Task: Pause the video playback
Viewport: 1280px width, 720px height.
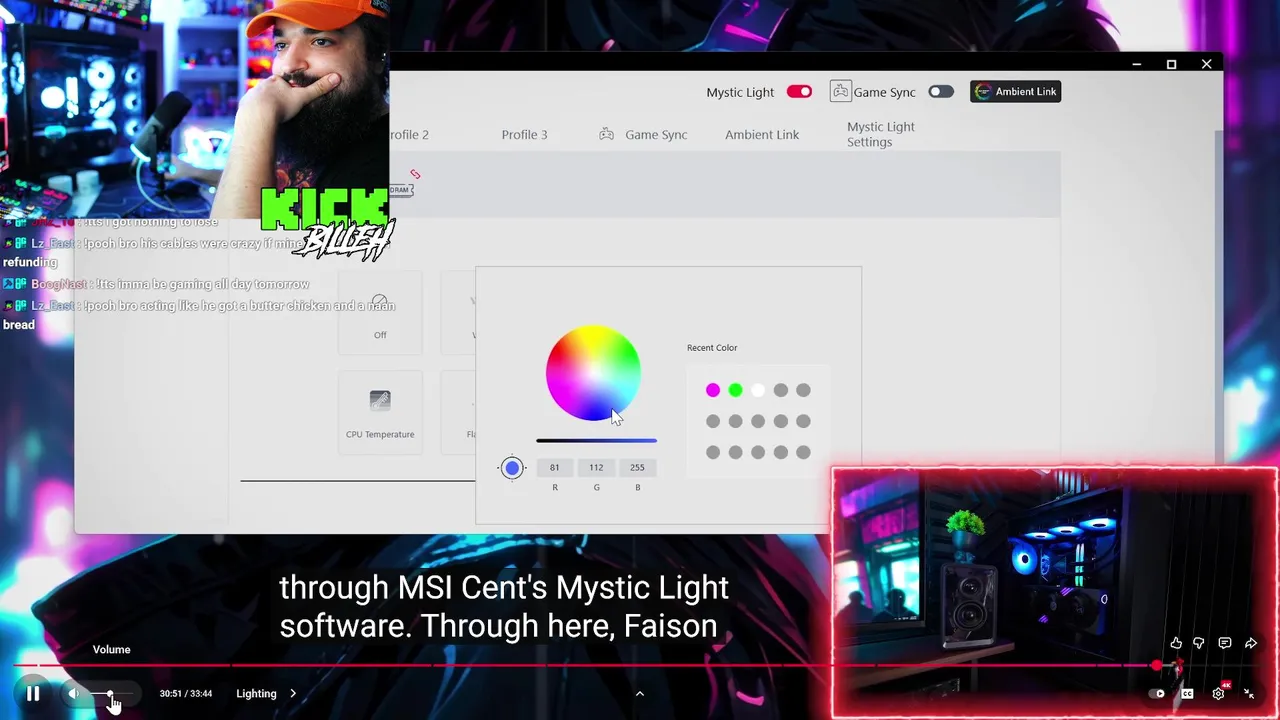Action: [33, 693]
